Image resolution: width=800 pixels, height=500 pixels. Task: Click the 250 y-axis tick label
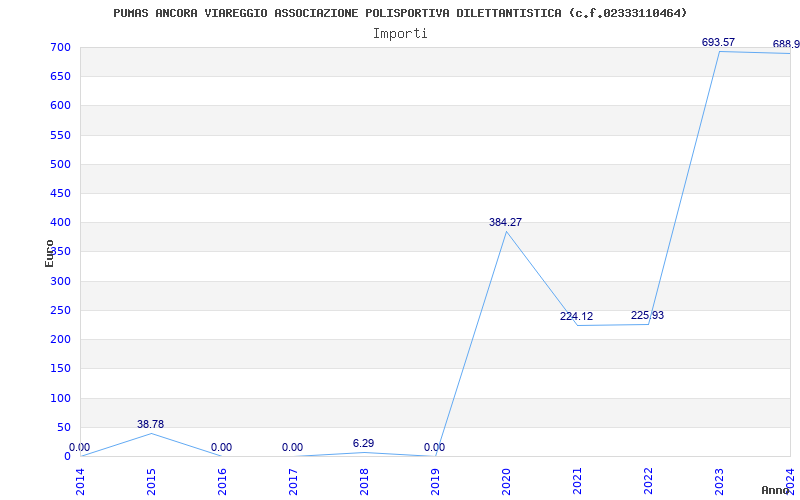60,310
